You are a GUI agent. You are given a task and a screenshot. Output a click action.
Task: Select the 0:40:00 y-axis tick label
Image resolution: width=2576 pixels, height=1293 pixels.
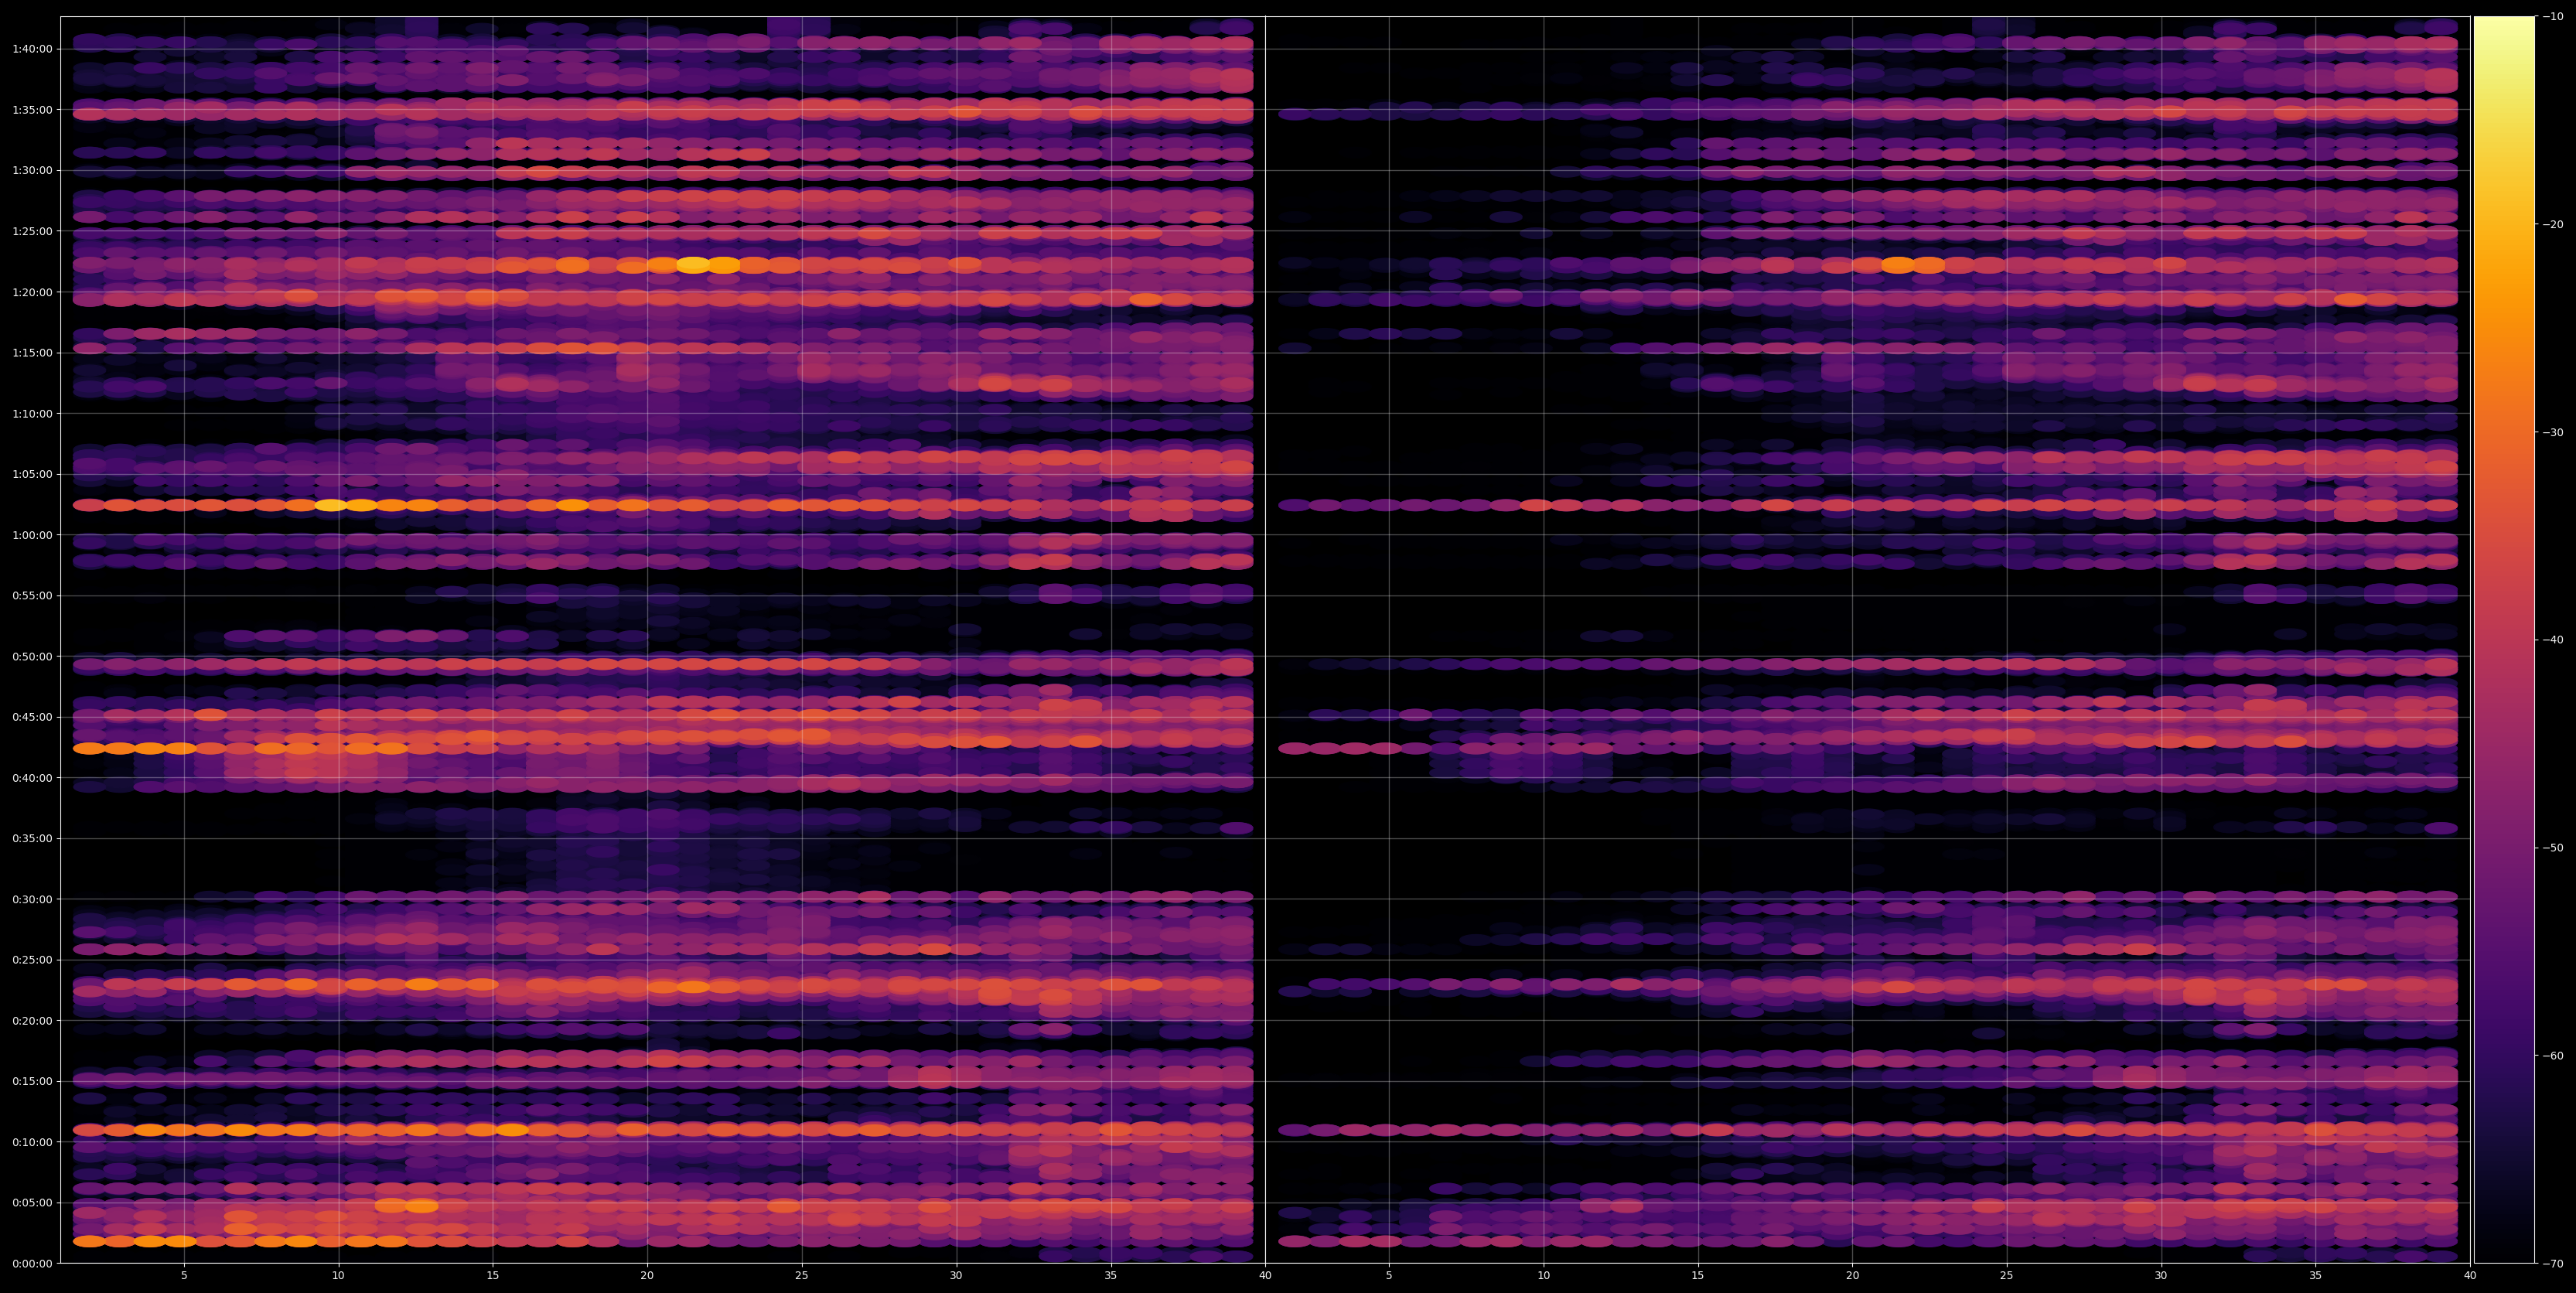[x=32, y=778]
